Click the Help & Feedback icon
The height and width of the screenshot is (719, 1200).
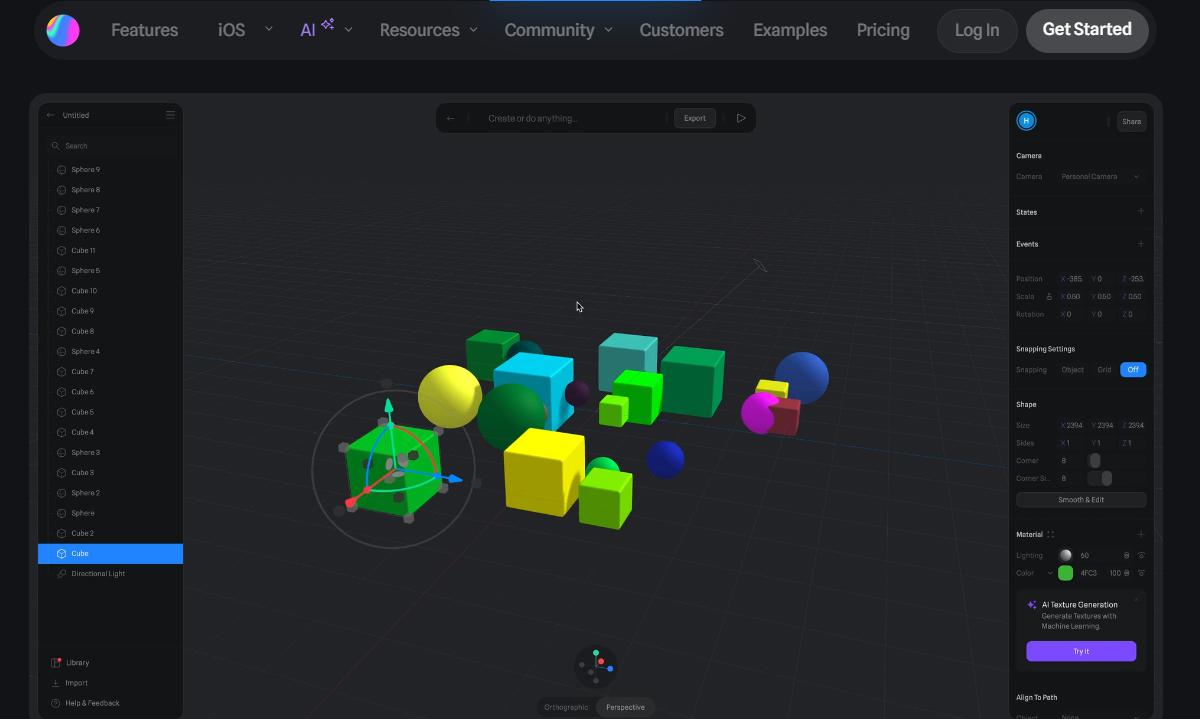[56, 703]
